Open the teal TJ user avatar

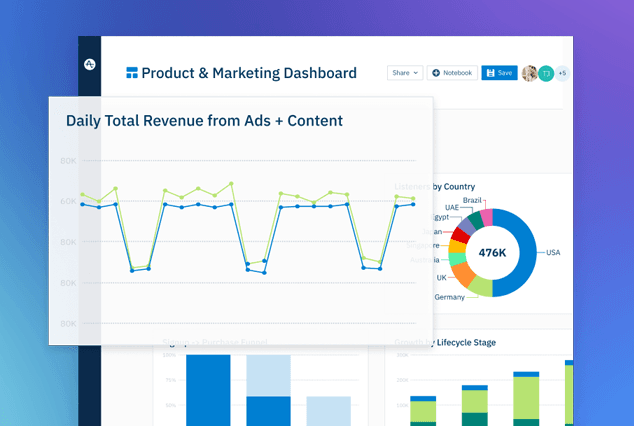click(546, 73)
